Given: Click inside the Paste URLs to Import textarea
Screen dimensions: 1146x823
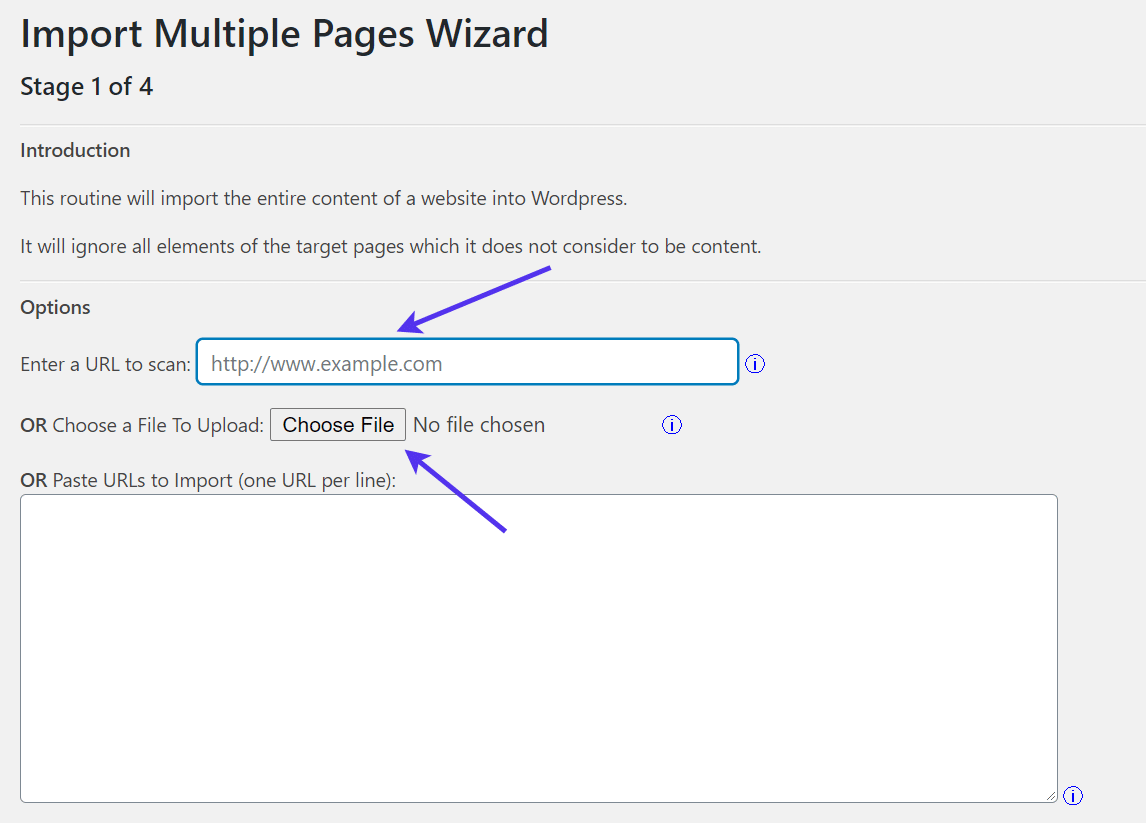Looking at the screenshot, I should (538, 648).
